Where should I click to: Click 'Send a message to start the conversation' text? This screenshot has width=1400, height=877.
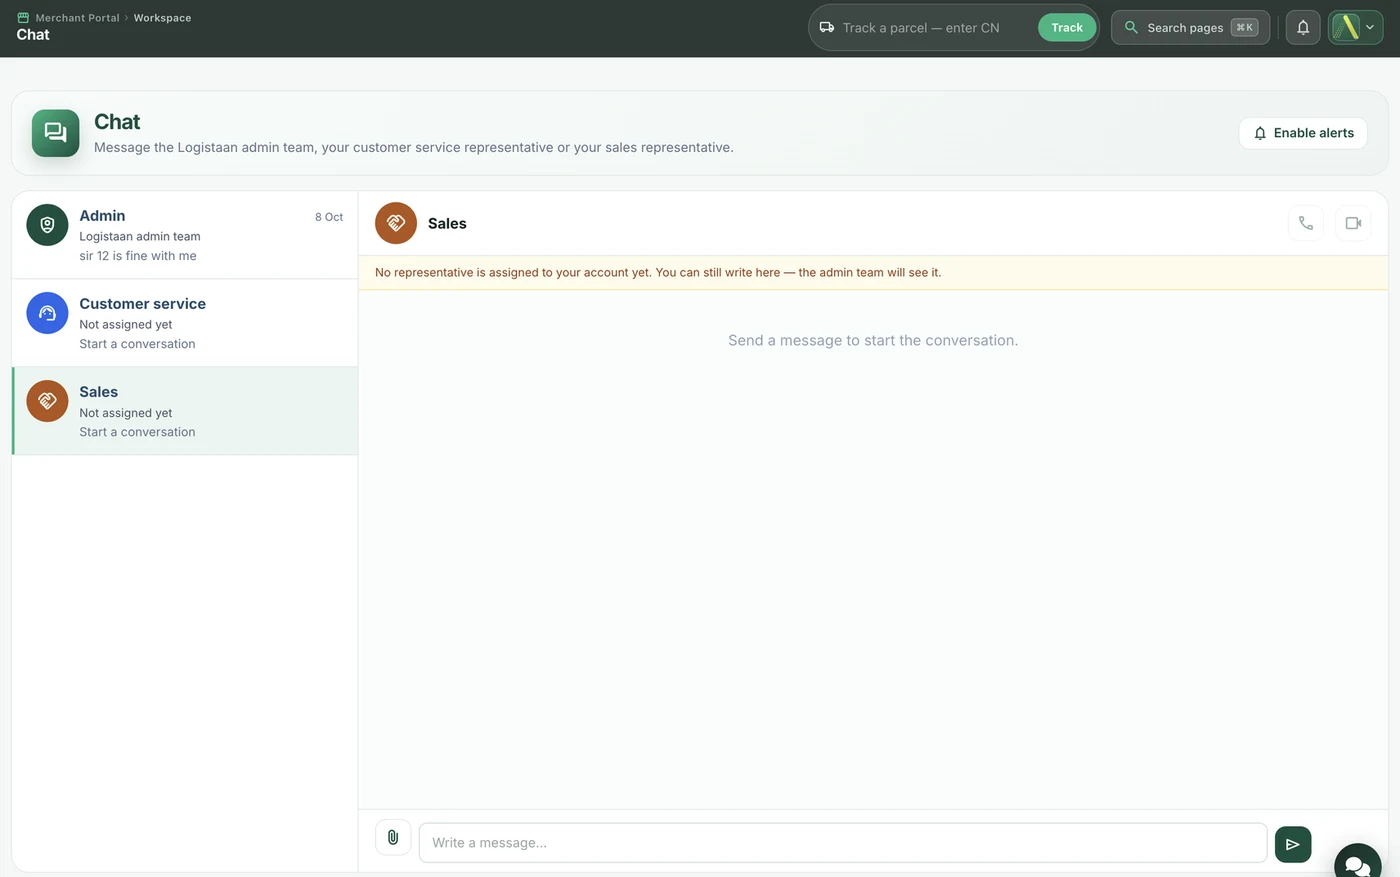tap(873, 341)
